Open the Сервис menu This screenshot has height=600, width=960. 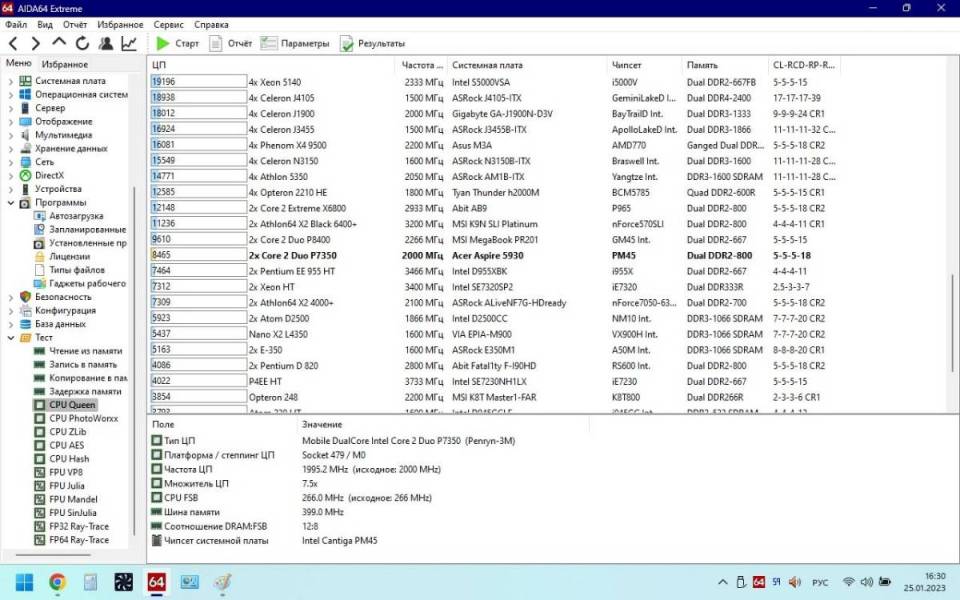point(168,23)
